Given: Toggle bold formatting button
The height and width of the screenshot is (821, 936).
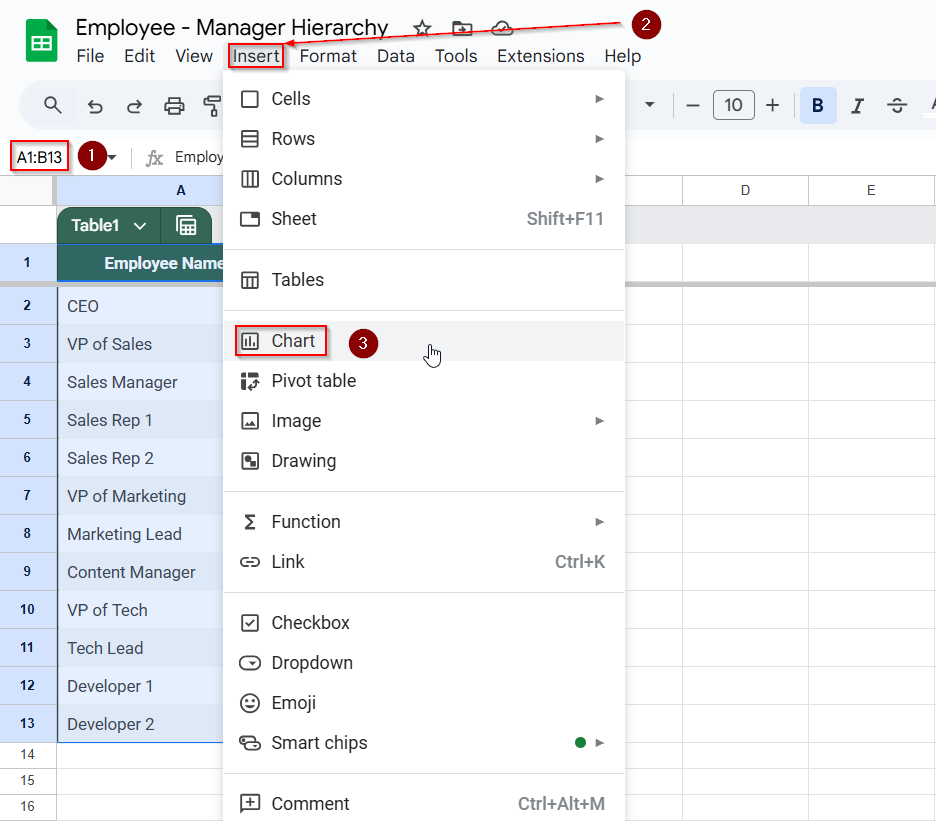Looking at the screenshot, I should (818, 106).
